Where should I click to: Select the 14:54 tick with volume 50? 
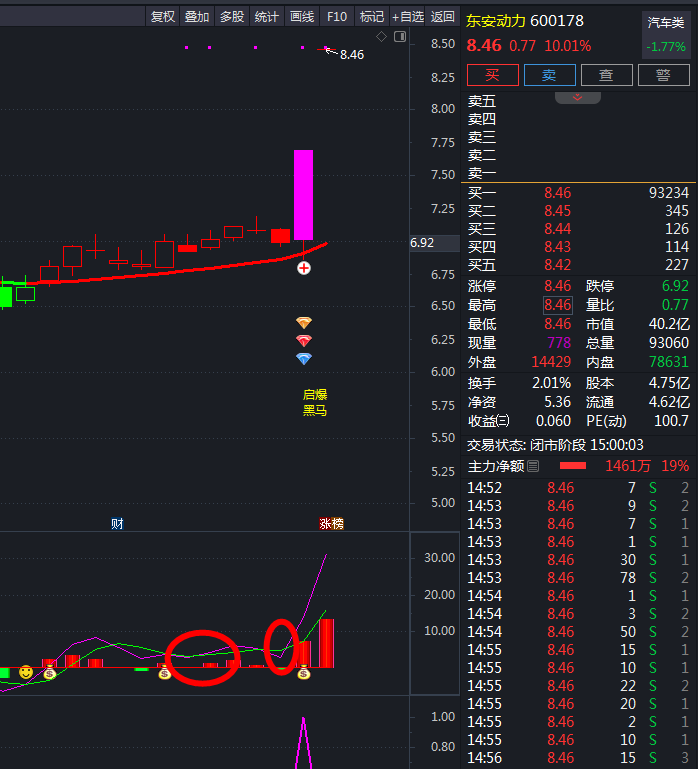coord(578,632)
